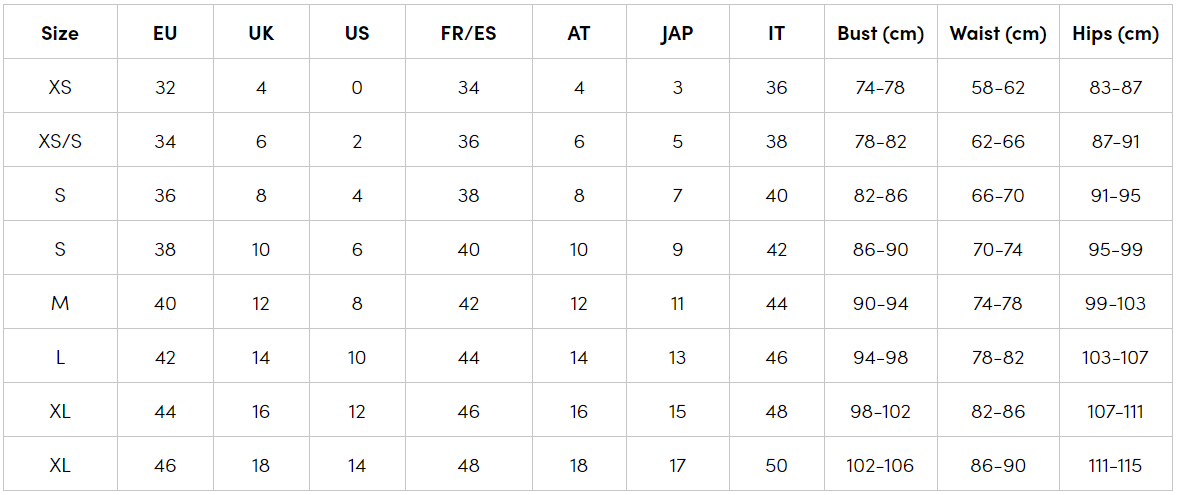Click the XS/S size label
The height and width of the screenshot is (495, 1177).
60,141
